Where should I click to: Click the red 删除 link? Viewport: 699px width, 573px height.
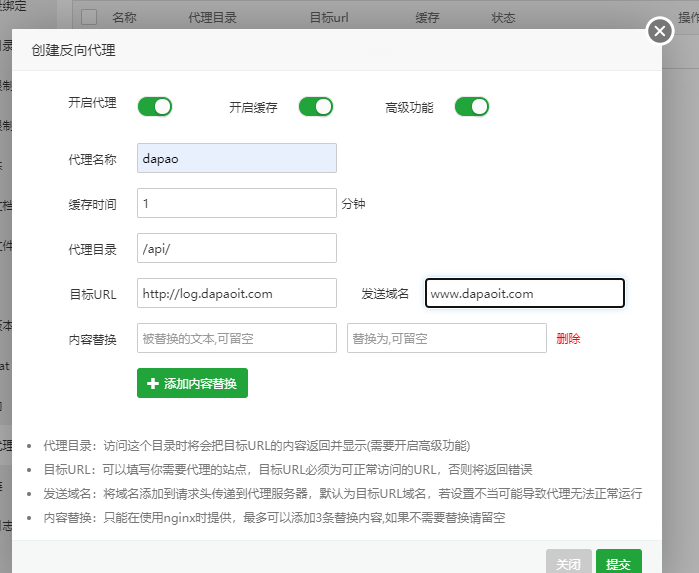(568, 339)
